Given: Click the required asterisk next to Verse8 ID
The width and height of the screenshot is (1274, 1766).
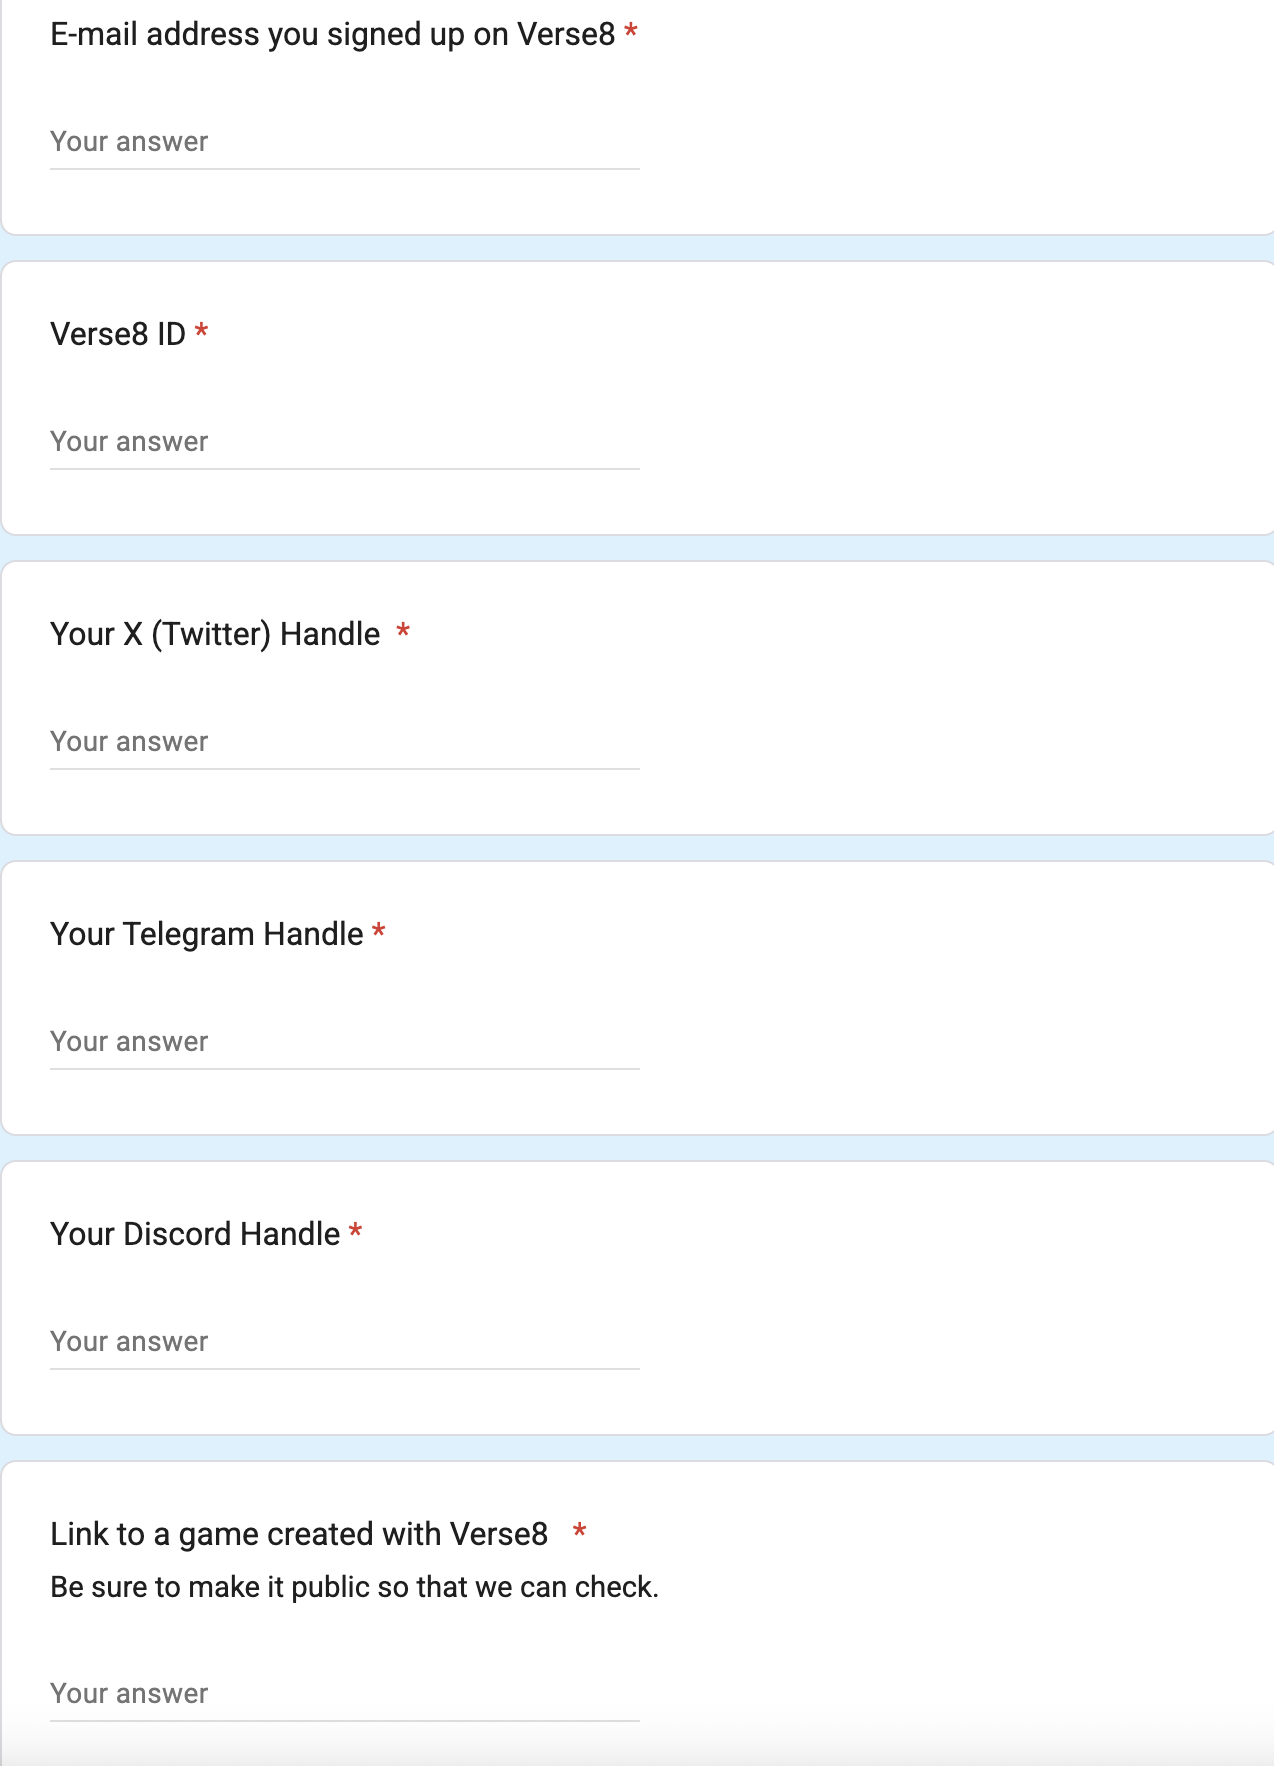Looking at the screenshot, I should [x=202, y=331].
